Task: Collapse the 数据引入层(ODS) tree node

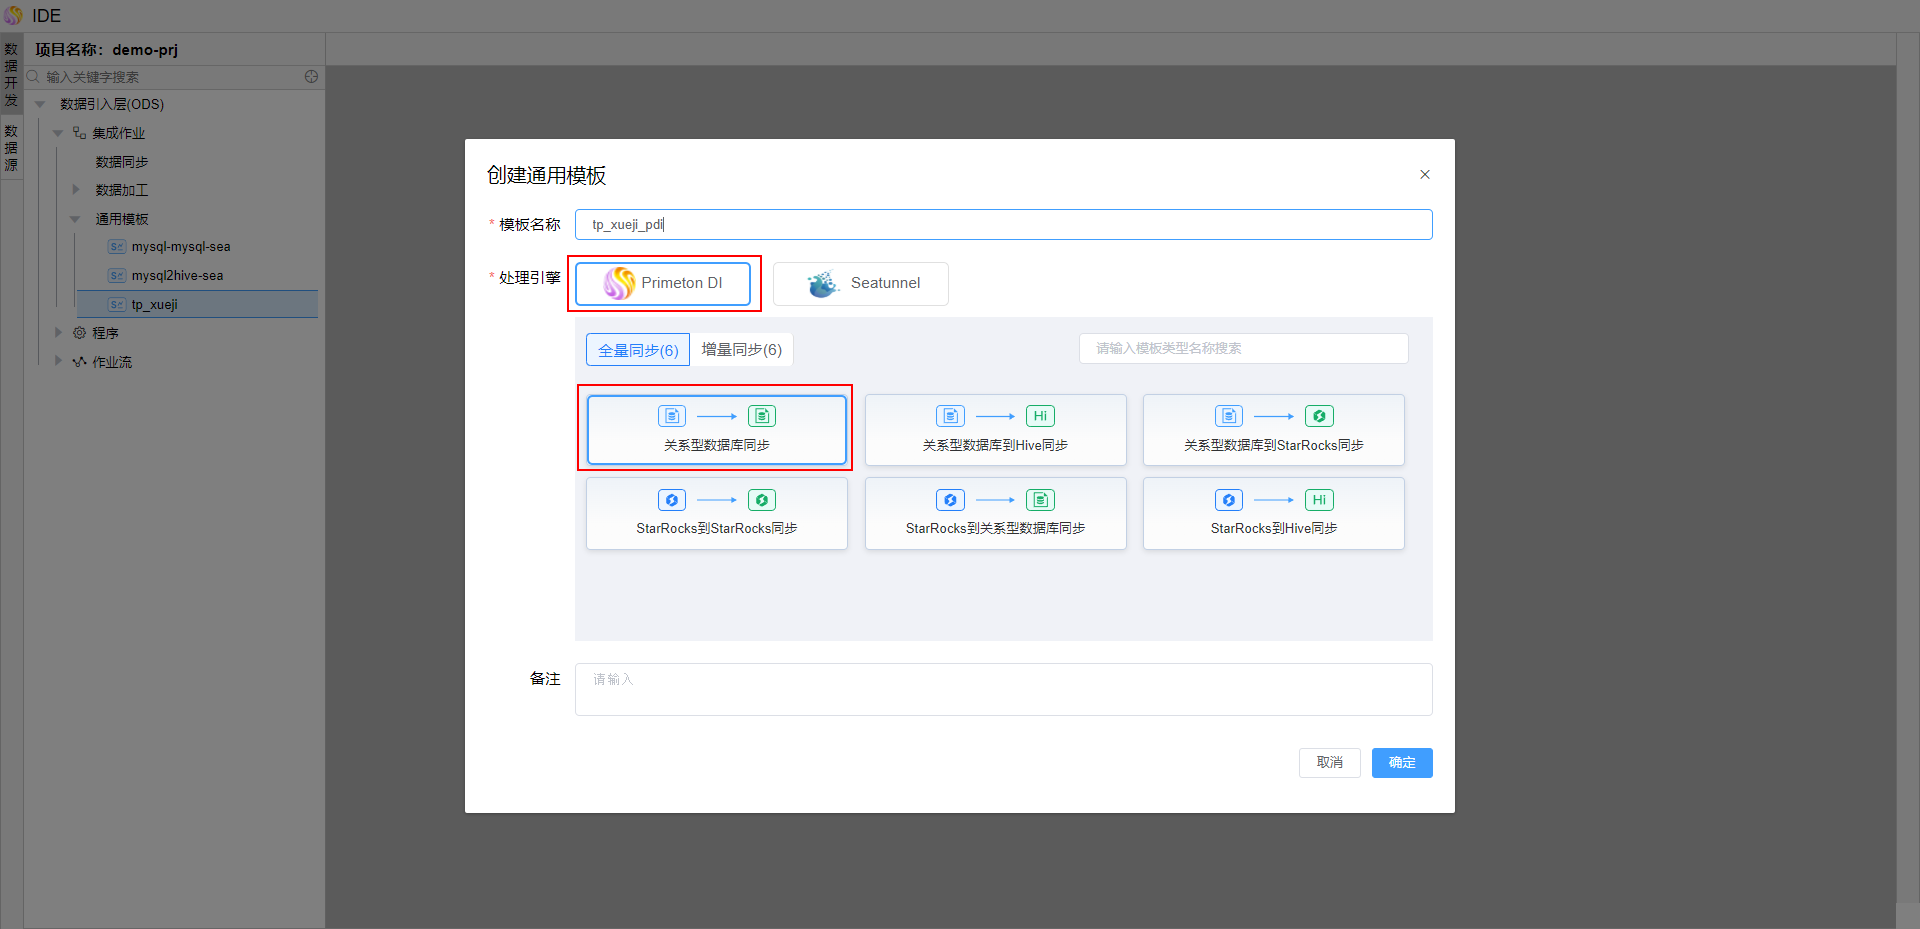Action: coord(40,104)
